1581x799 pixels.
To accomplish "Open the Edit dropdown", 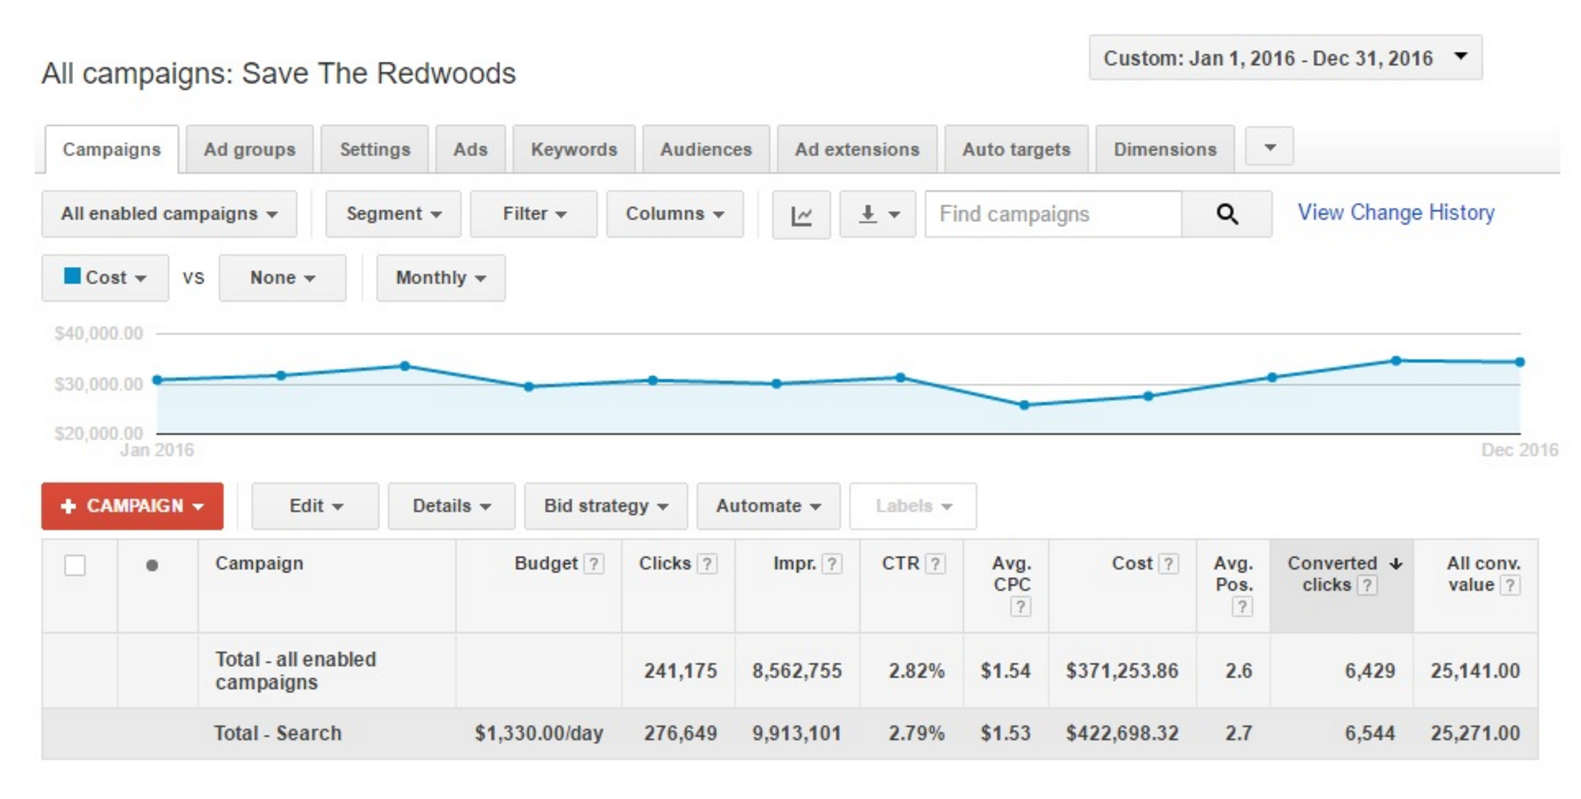I will pos(315,506).
